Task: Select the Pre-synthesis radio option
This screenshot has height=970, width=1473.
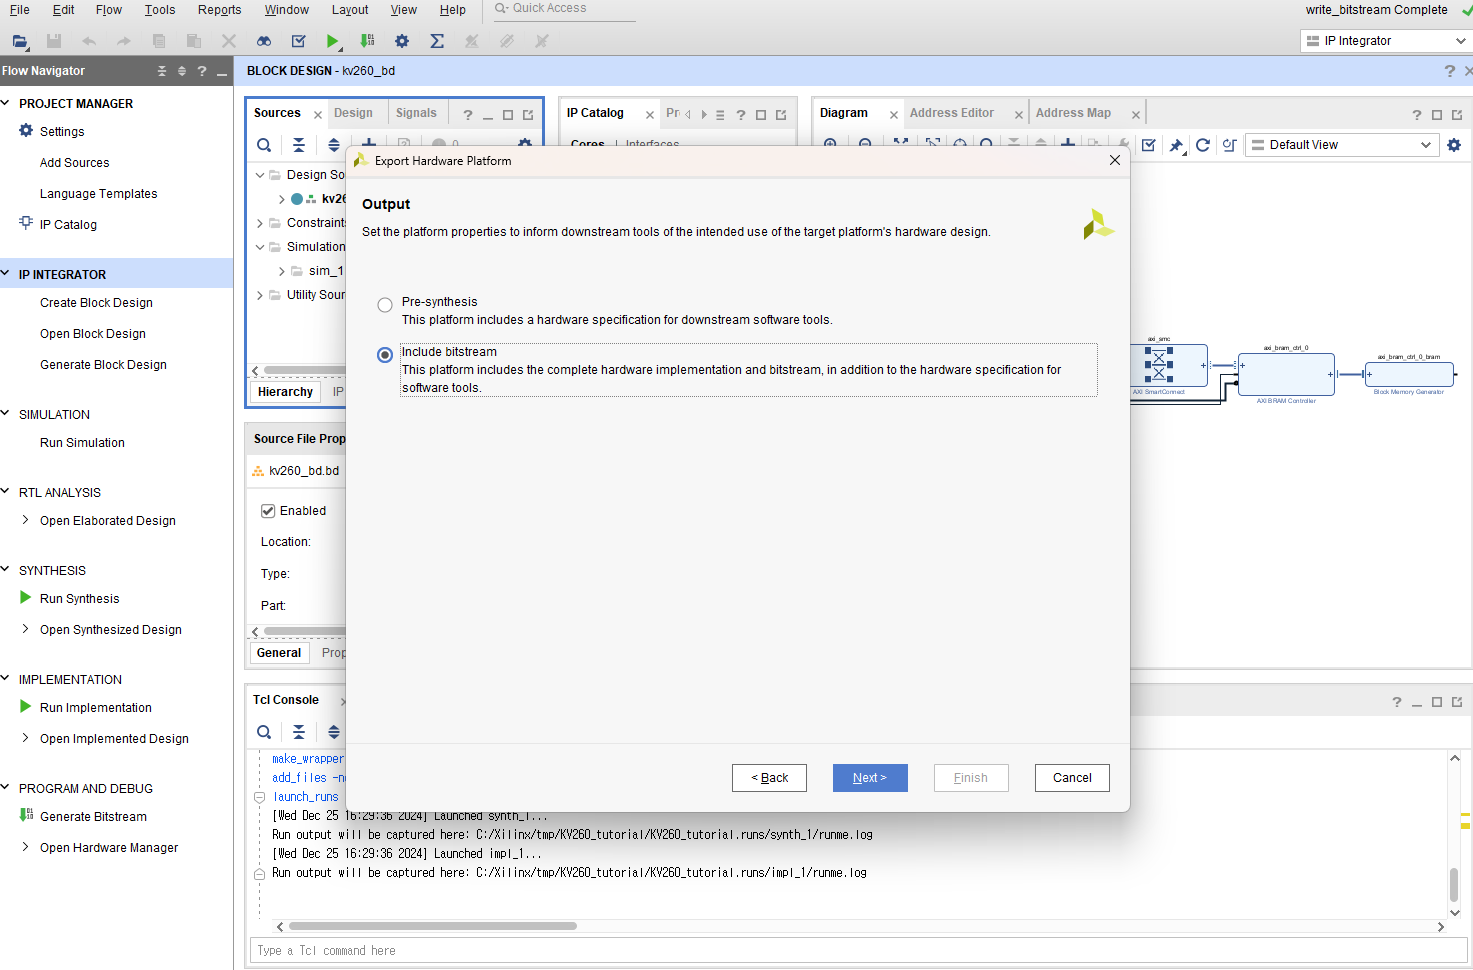Action: pos(385,305)
